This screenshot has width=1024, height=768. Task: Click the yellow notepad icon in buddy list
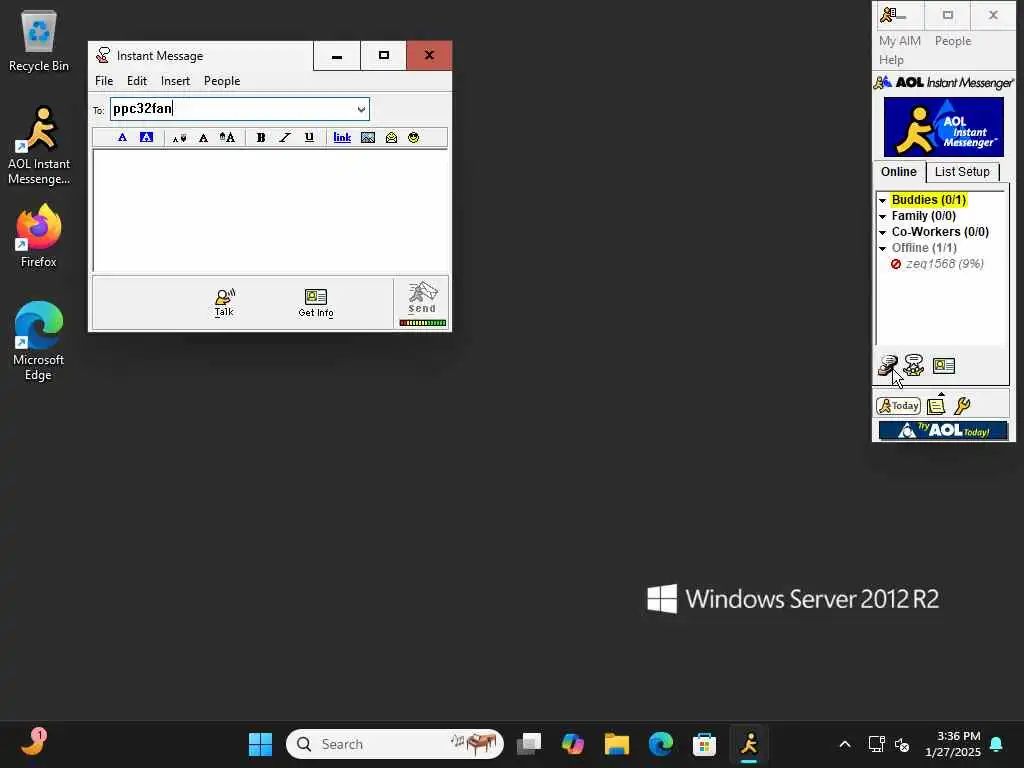936,406
